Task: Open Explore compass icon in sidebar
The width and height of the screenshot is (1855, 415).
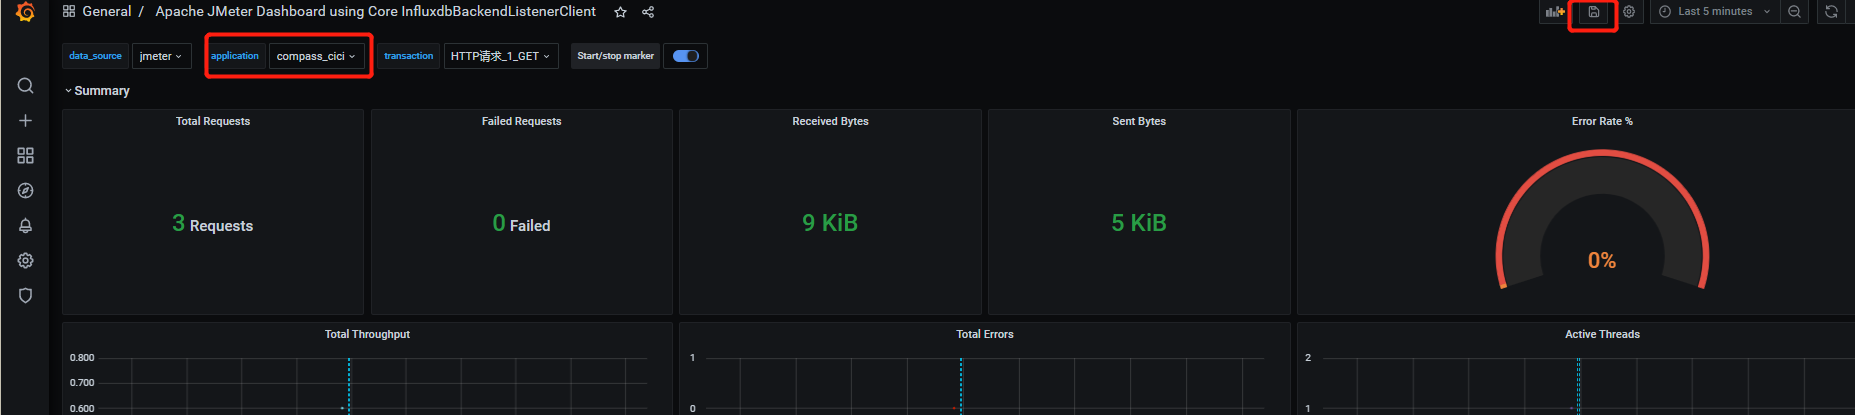Action: coord(26,191)
